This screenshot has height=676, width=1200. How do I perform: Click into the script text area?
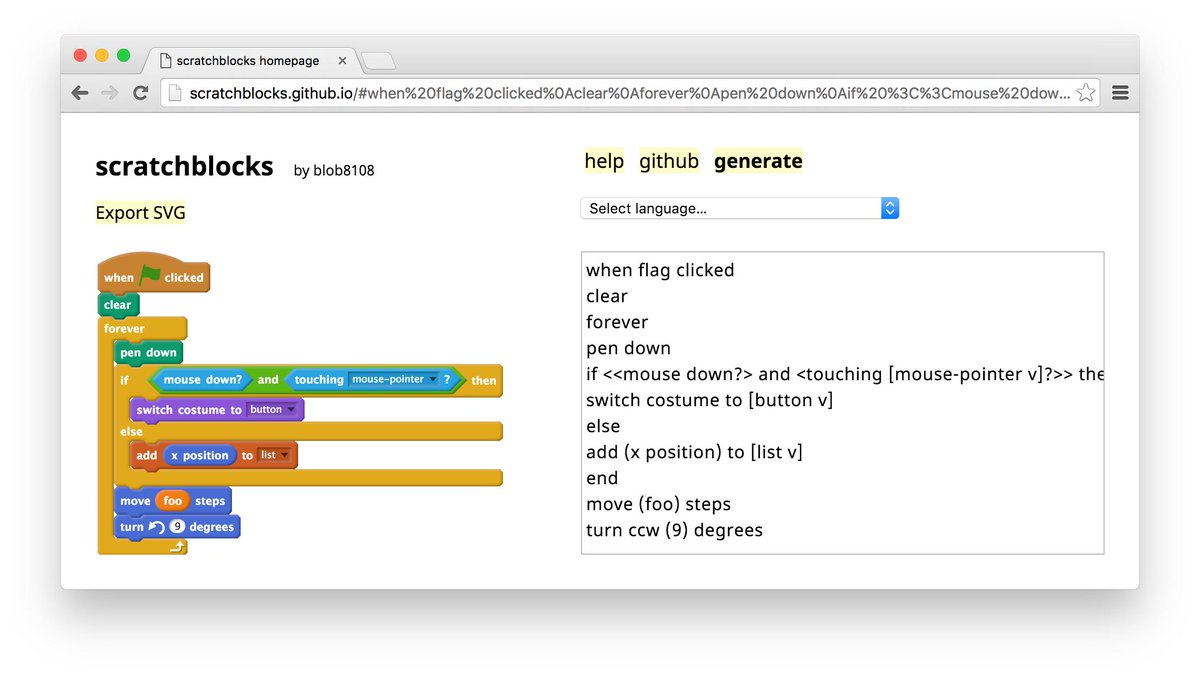coord(842,402)
